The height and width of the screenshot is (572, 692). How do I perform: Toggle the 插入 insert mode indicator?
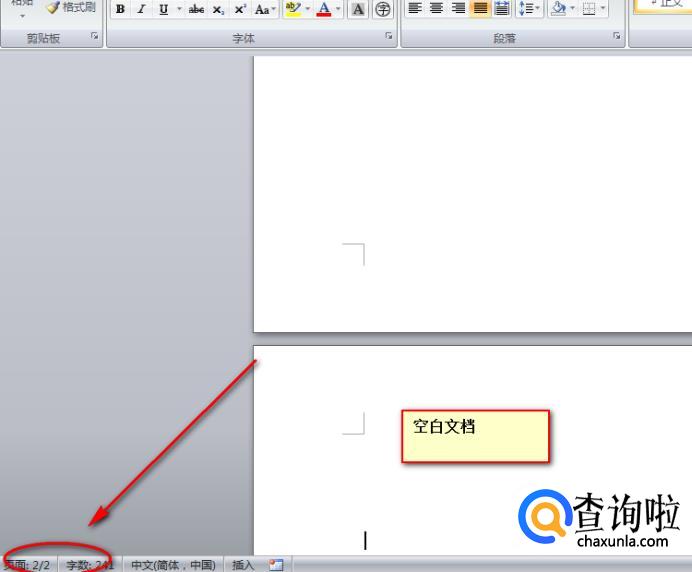(x=243, y=565)
